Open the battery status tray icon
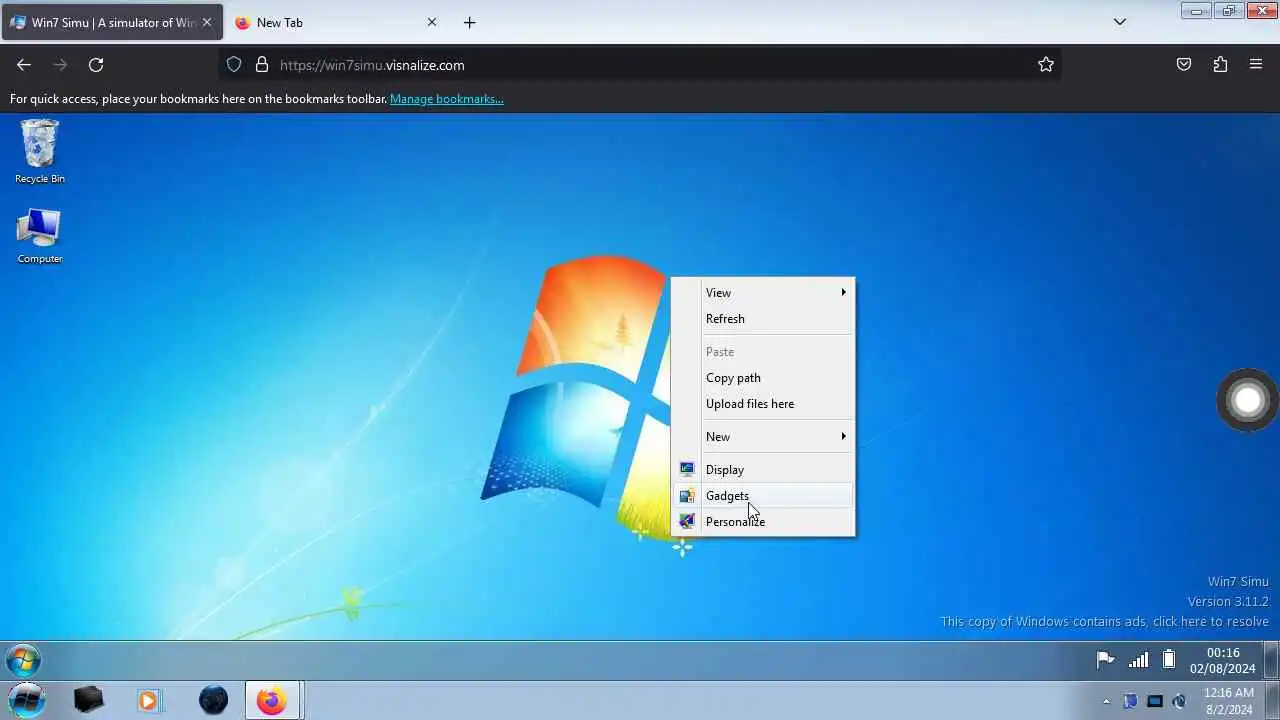The height and width of the screenshot is (720, 1280). (1168, 660)
